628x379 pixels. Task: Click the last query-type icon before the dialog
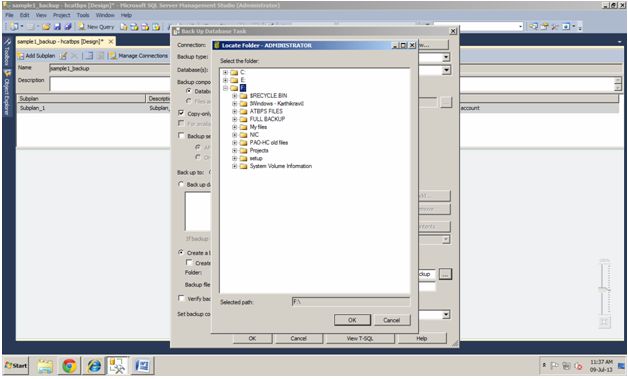156,27
